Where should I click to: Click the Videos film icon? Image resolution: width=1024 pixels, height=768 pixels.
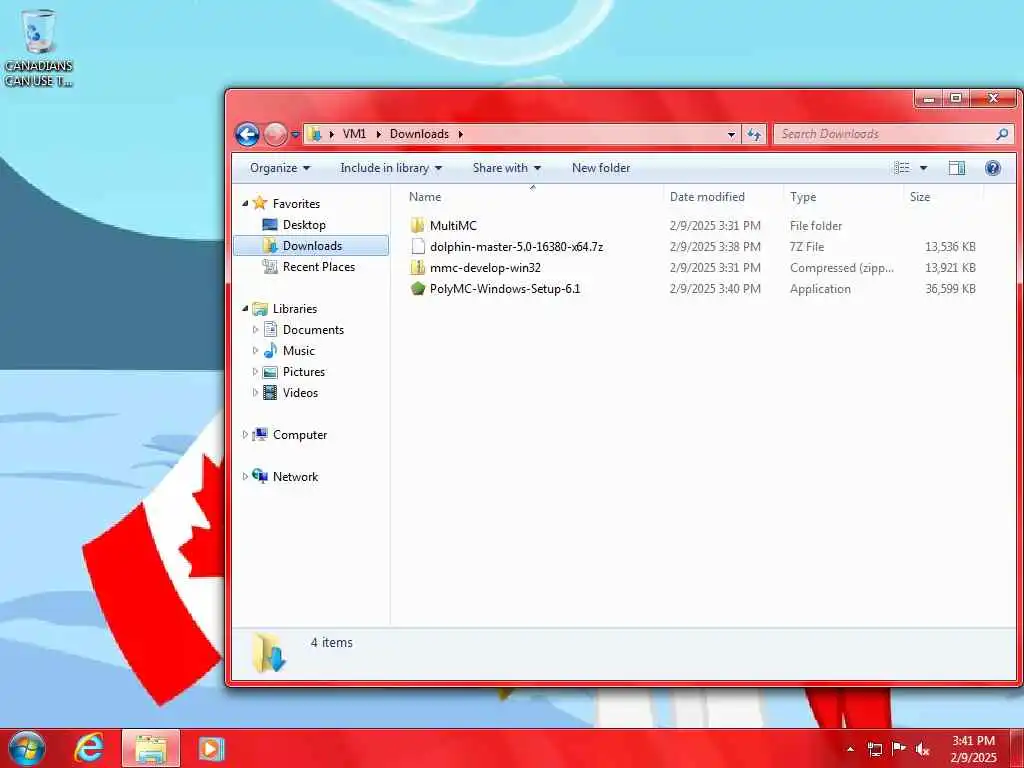(x=270, y=392)
